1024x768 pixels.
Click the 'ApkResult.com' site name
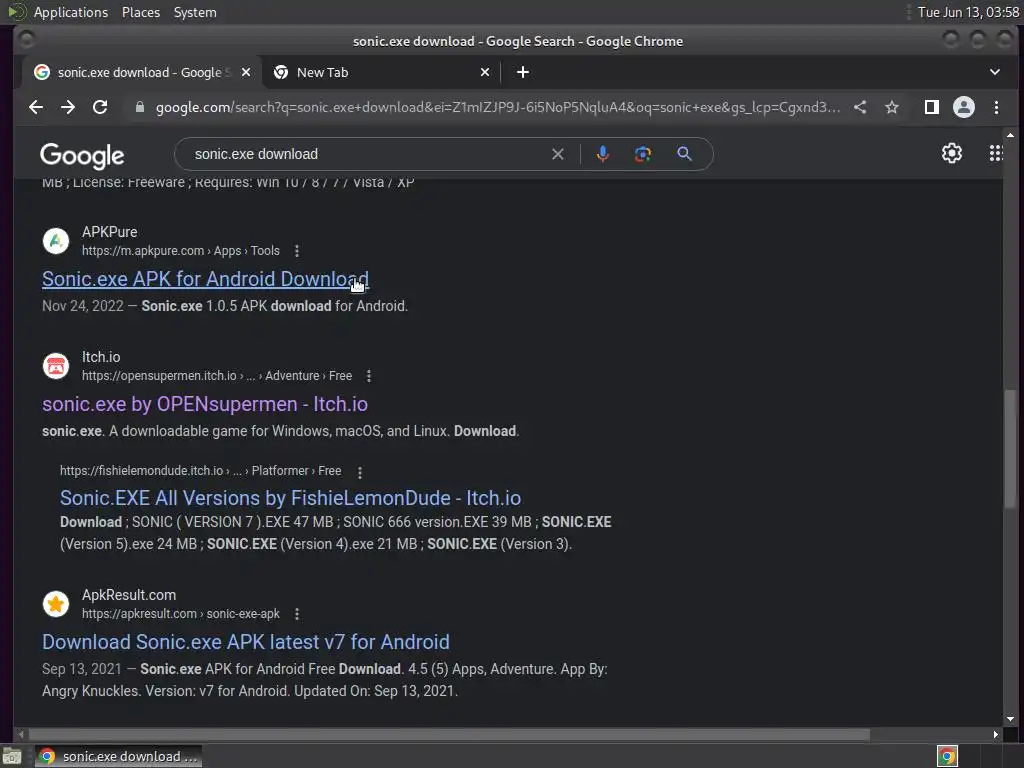pyautogui.click(x=129, y=595)
